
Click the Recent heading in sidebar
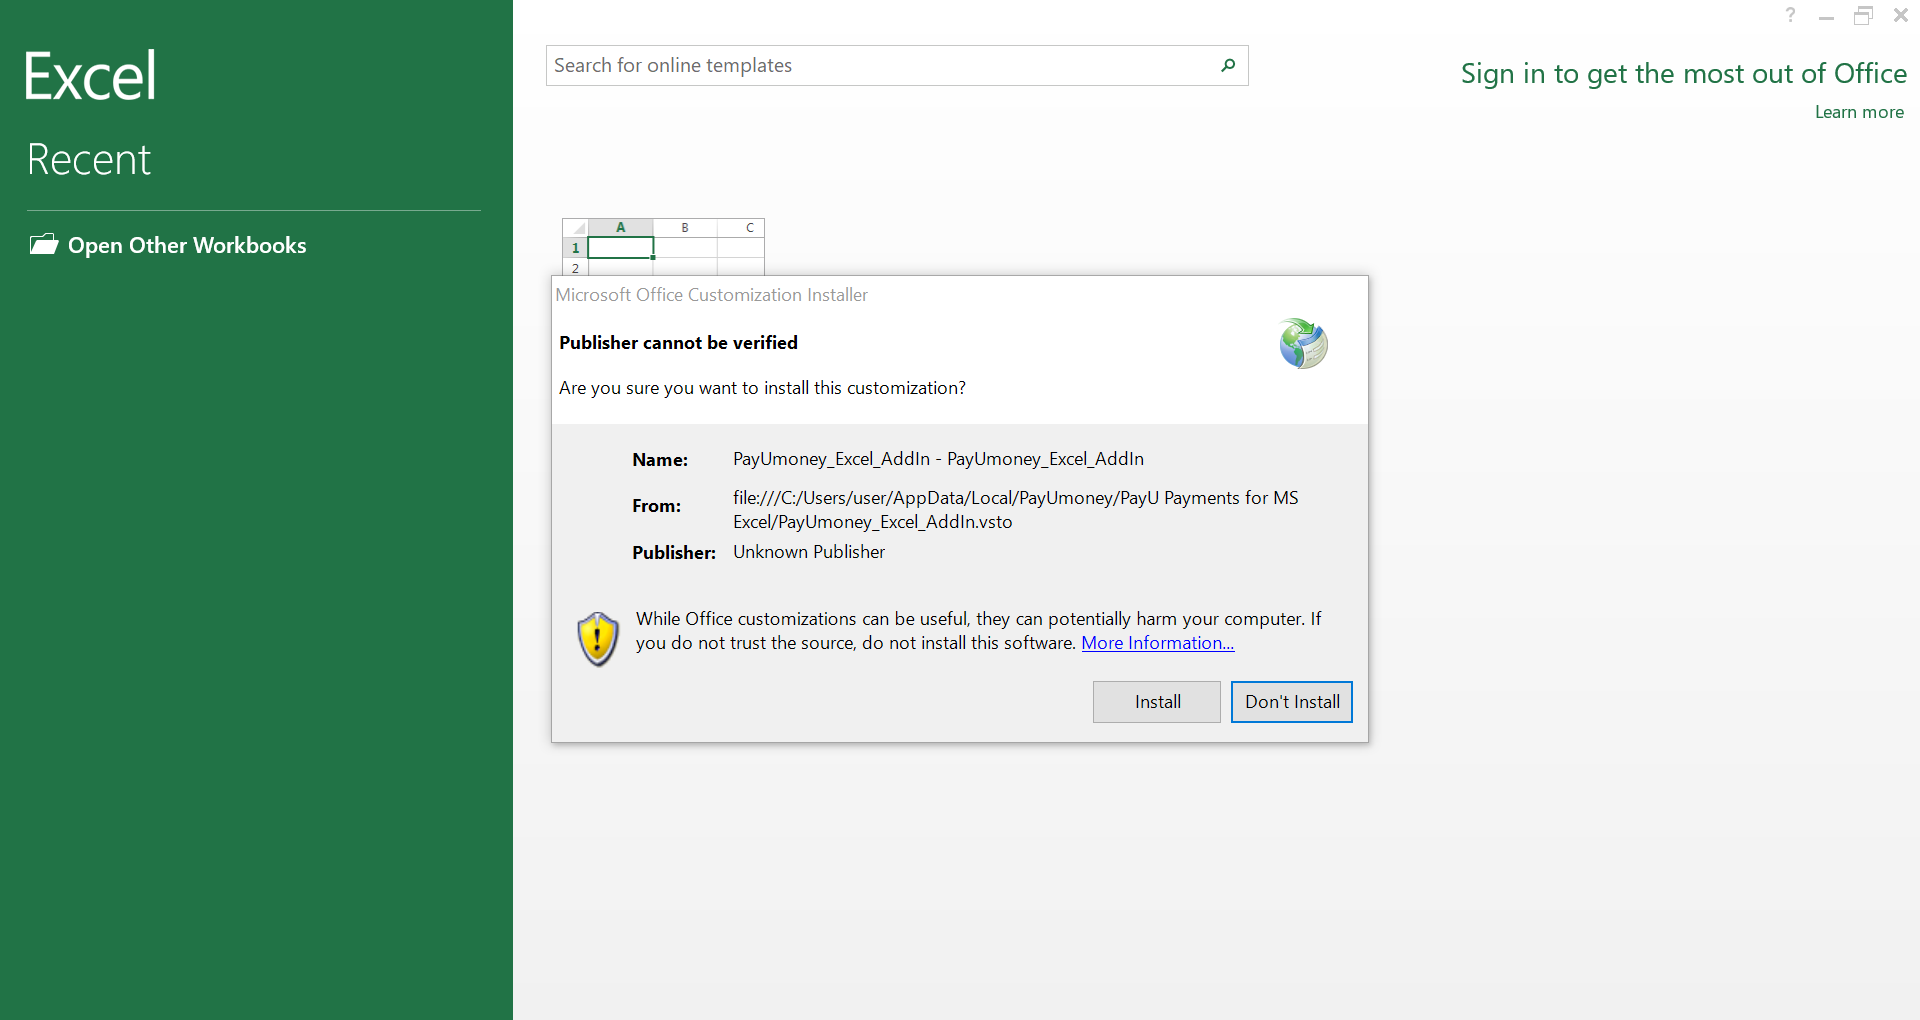[89, 159]
